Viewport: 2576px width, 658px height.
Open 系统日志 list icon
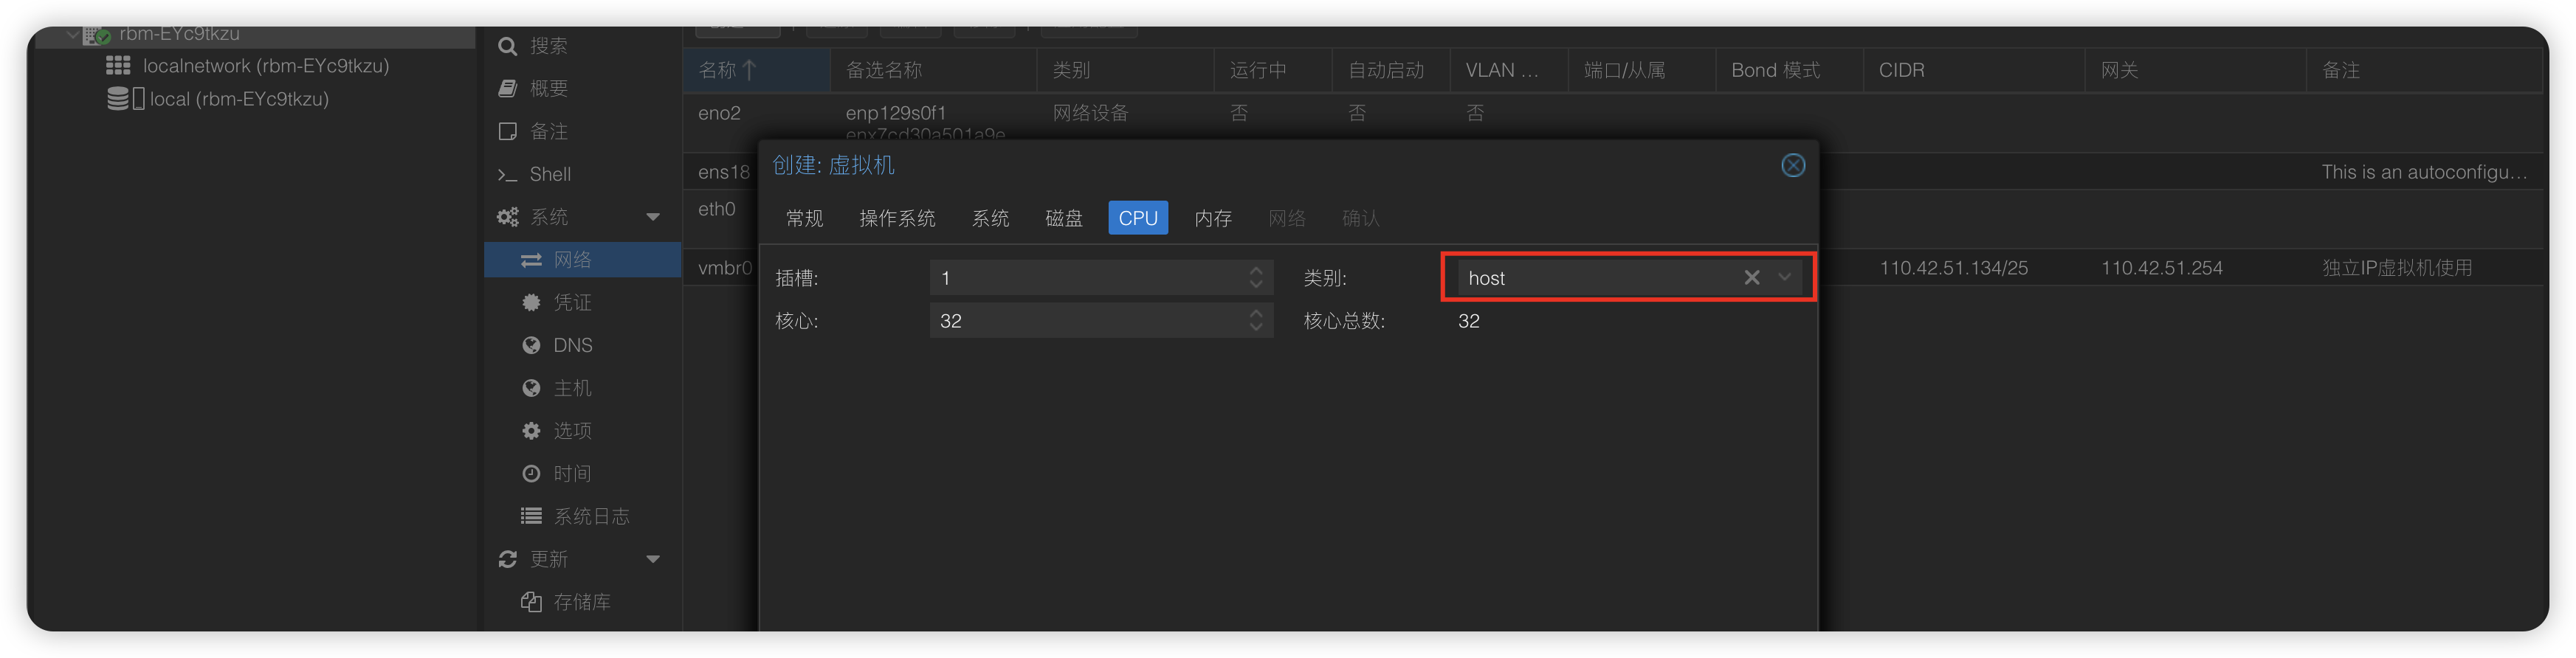click(x=531, y=516)
